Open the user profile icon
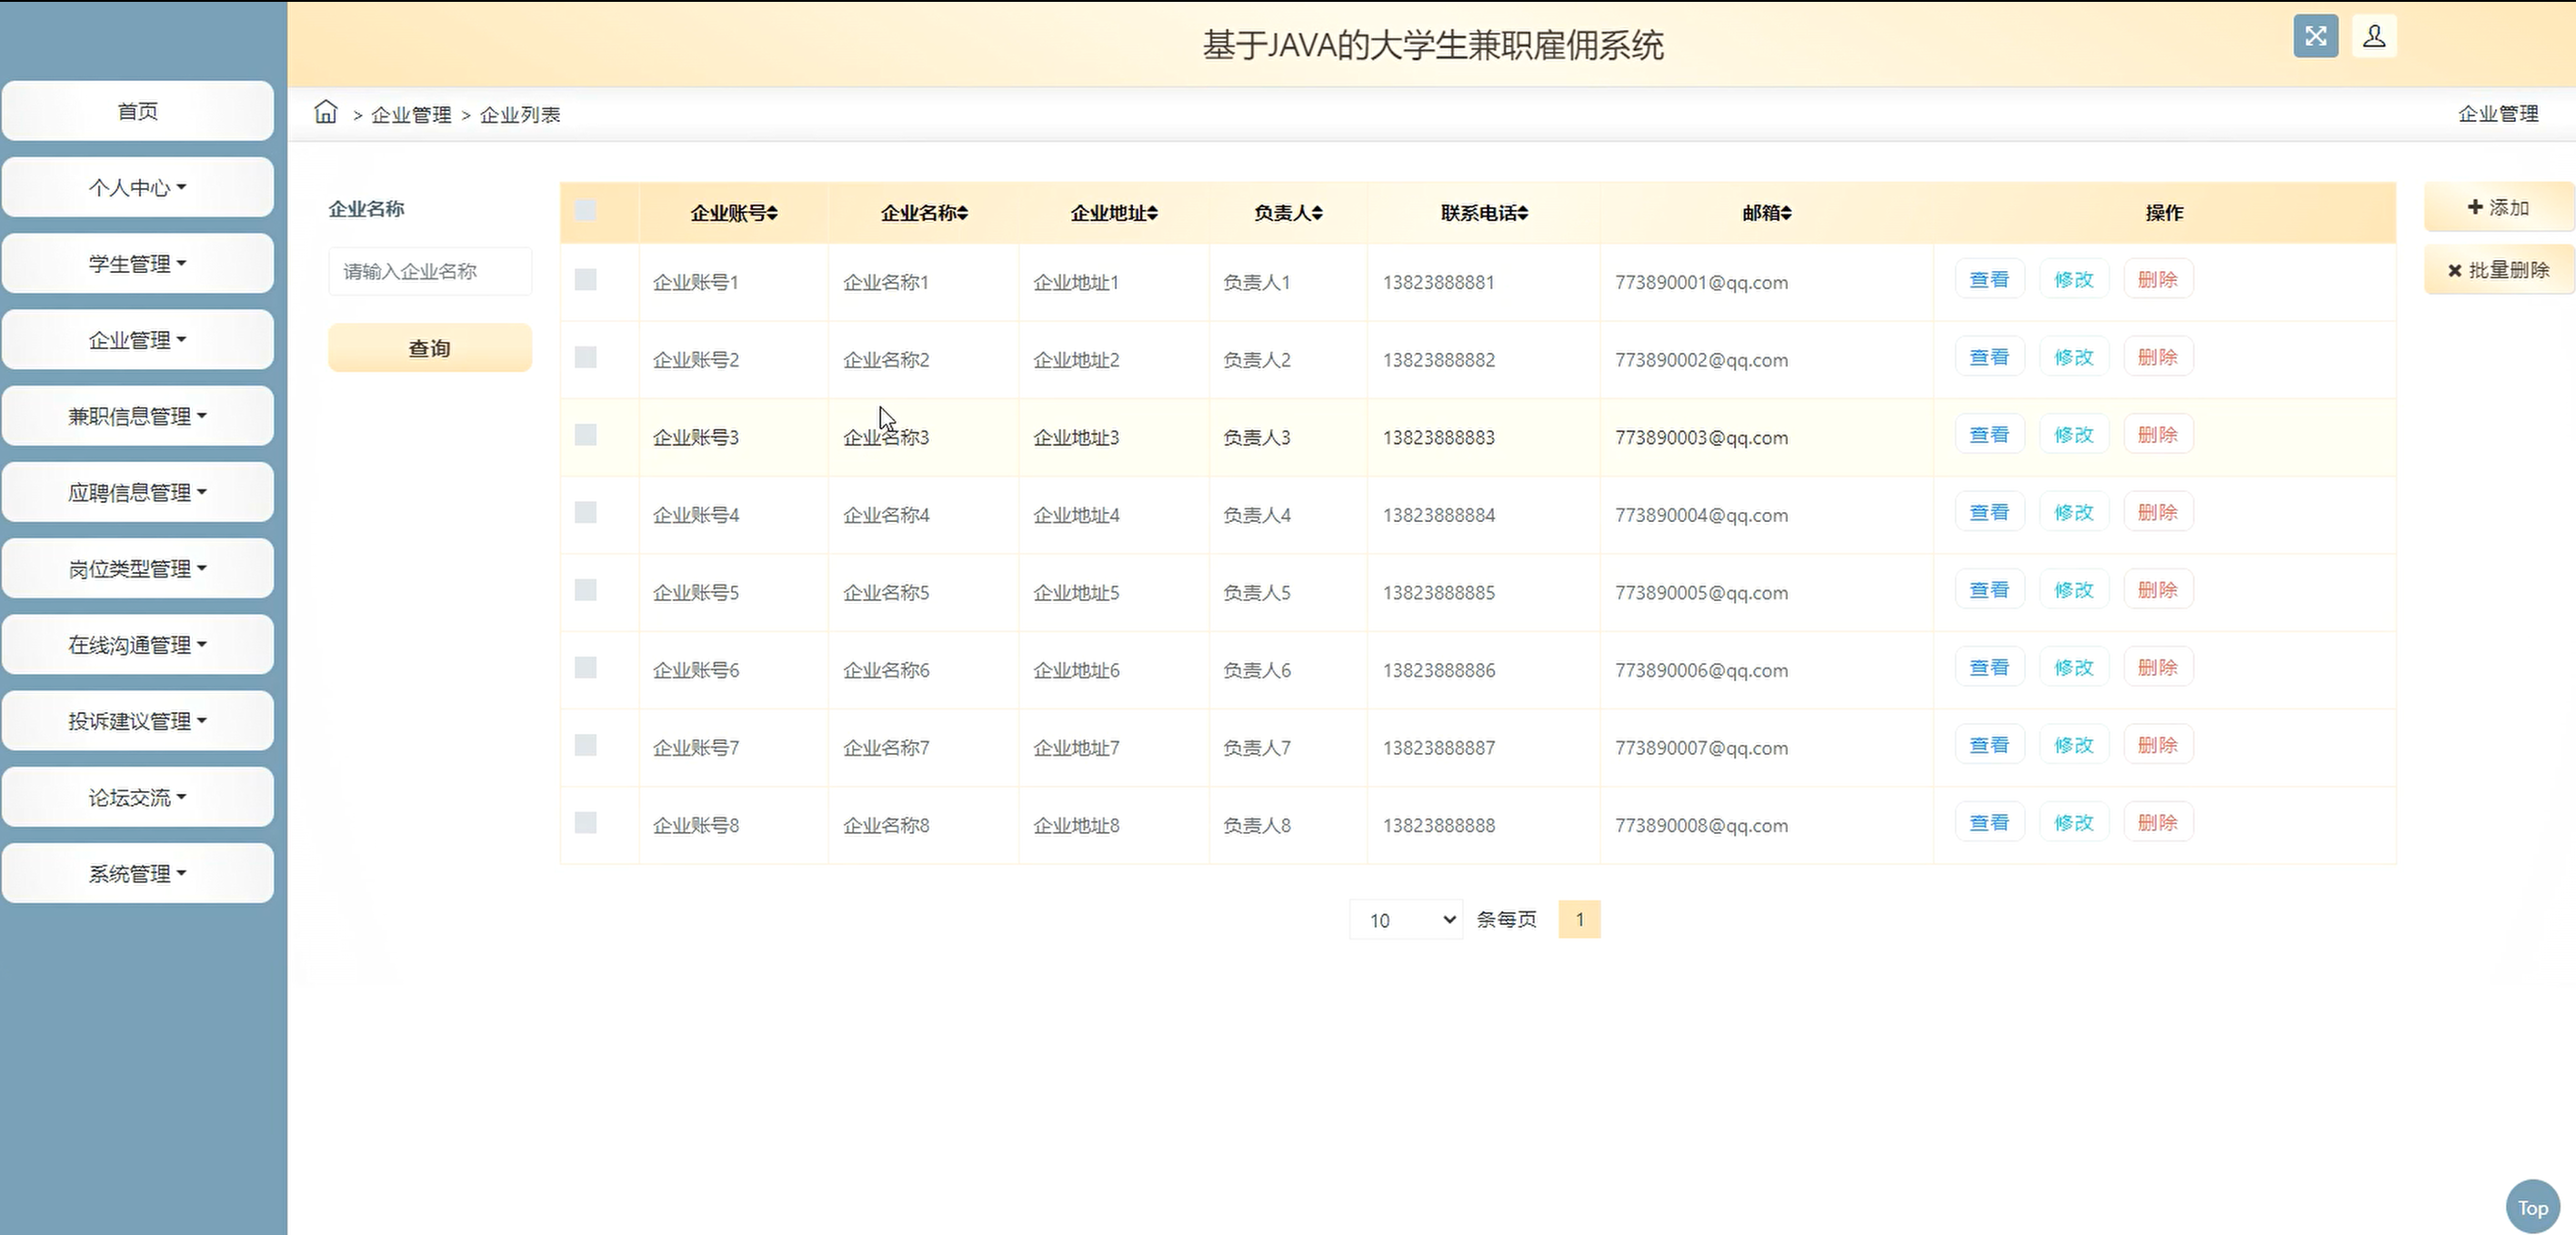 [2374, 36]
